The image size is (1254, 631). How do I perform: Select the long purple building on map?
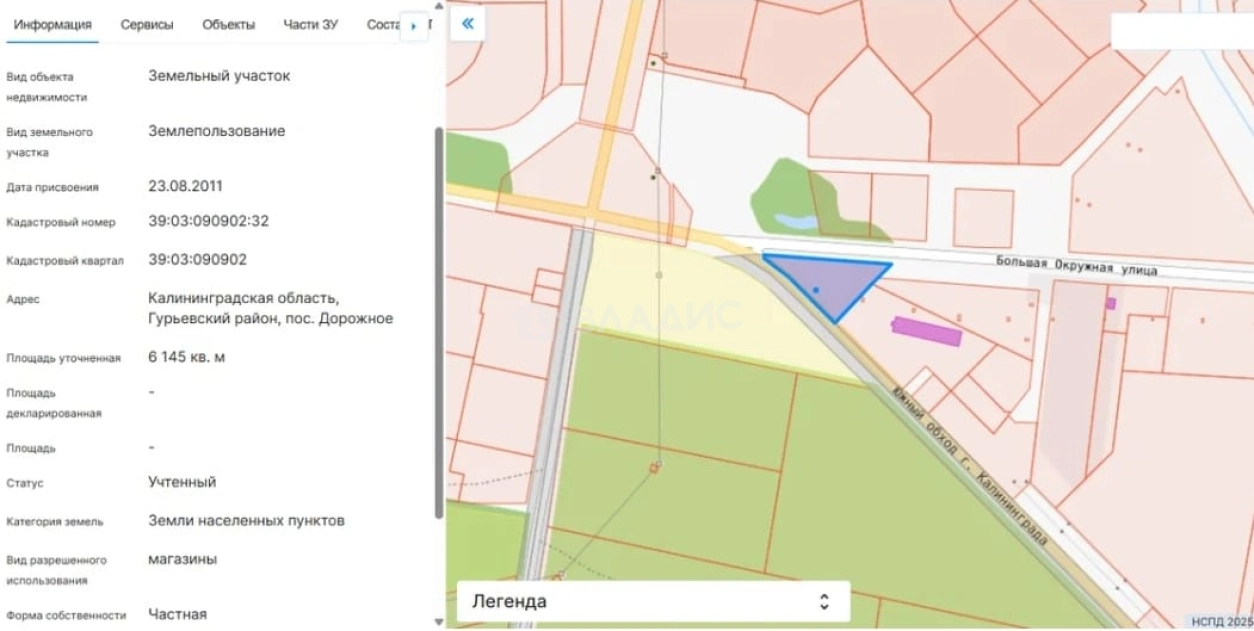(926, 331)
